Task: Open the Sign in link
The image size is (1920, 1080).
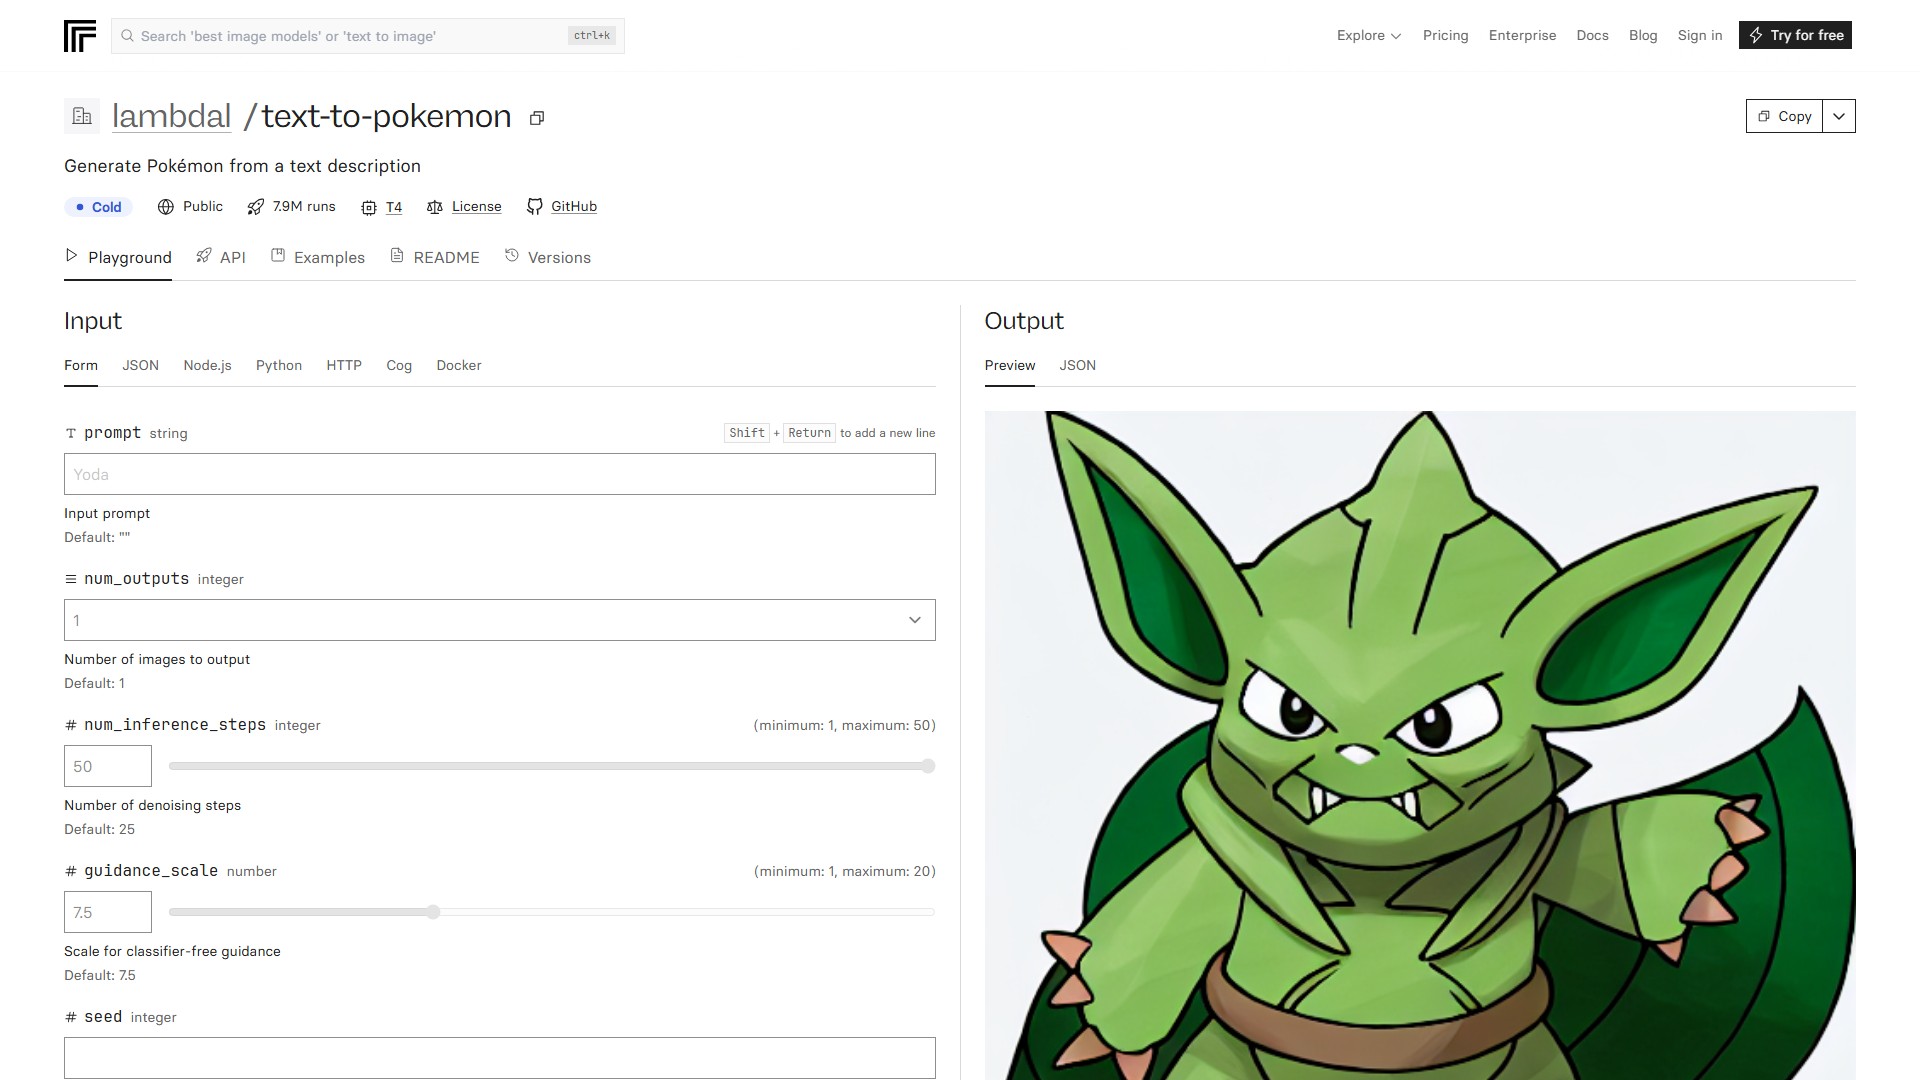Action: tap(1700, 35)
